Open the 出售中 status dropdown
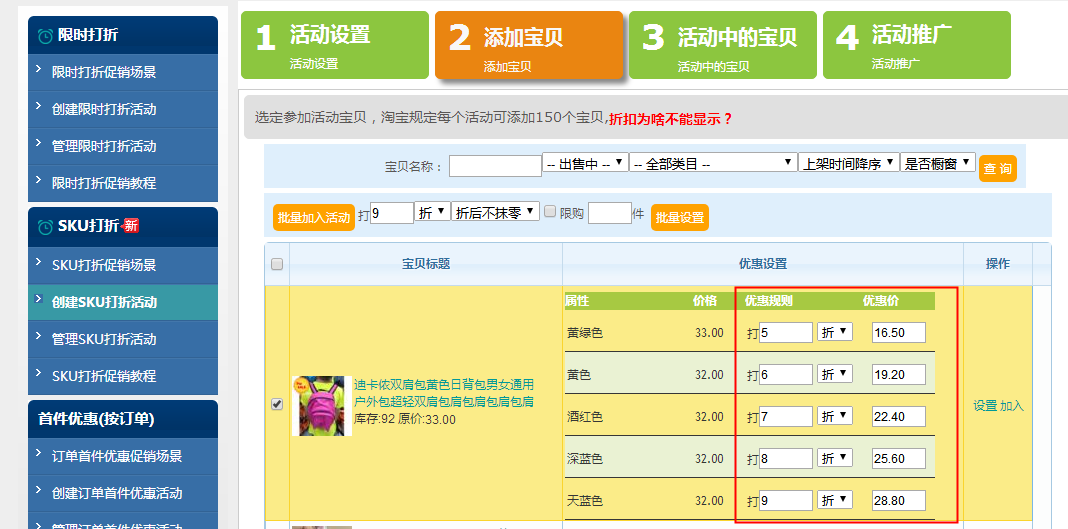Image resolution: width=1068 pixels, height=529 pixels. (x=585, y=163)
